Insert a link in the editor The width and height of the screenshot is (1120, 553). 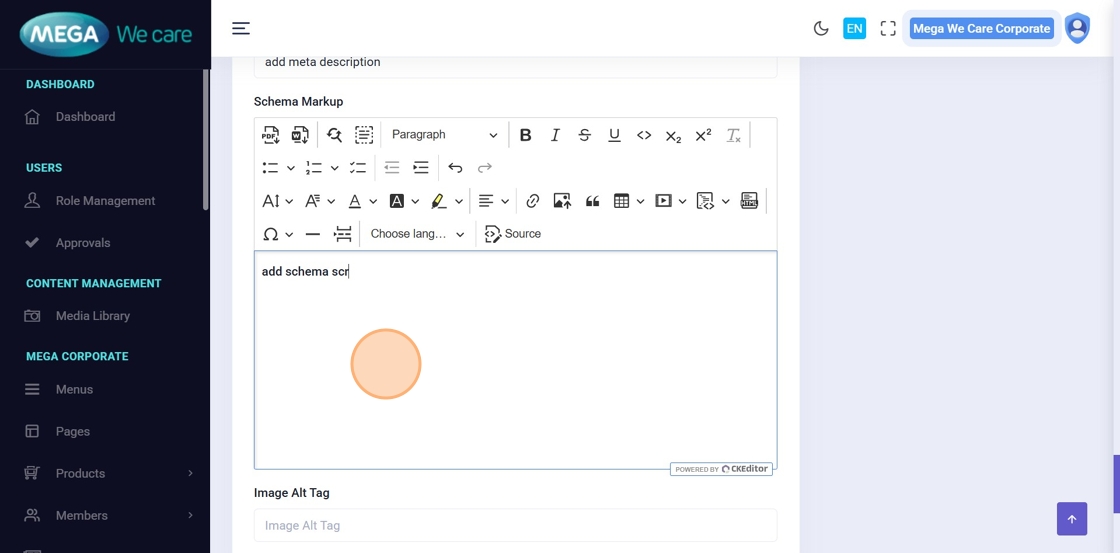point(532,201)
